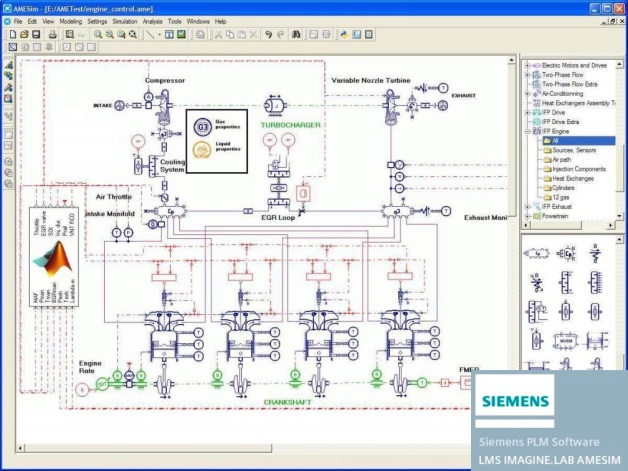
Task: Open the line tool dropdown arrow
Action: coord(159,35)
